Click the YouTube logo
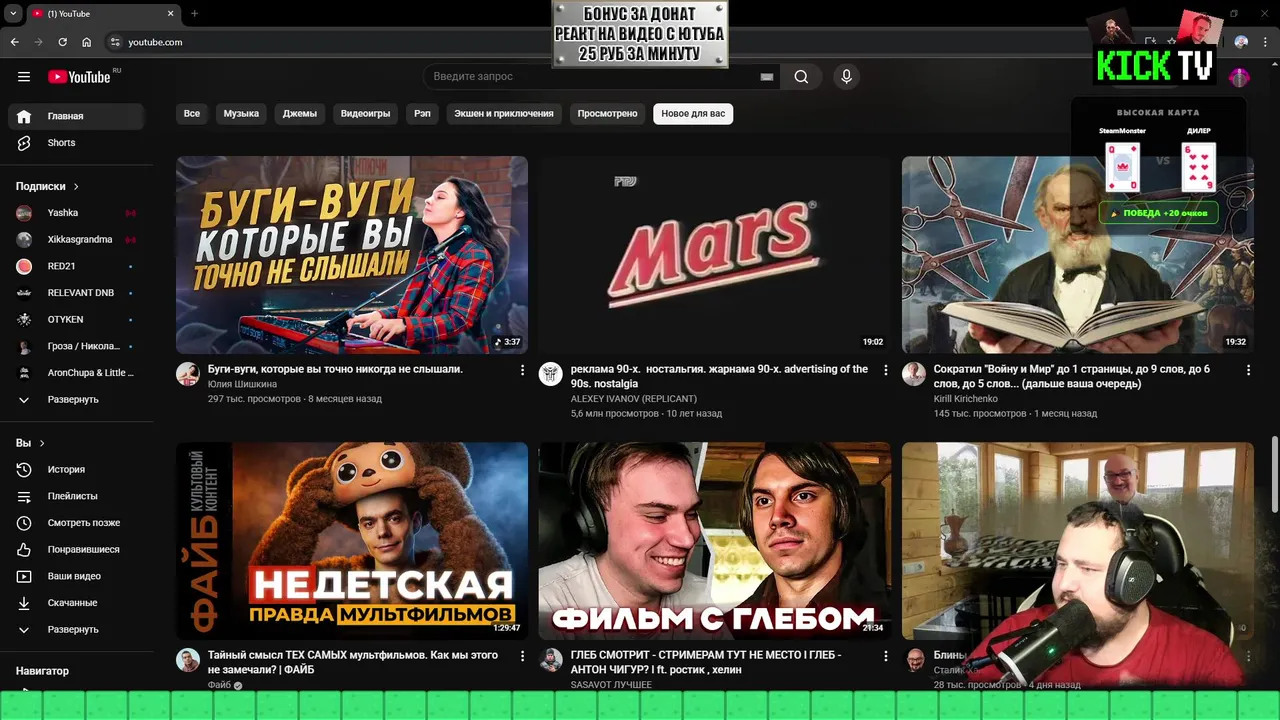Image resolution: width=1280 pixels, height=720 pixels. [x=79, y=77]
